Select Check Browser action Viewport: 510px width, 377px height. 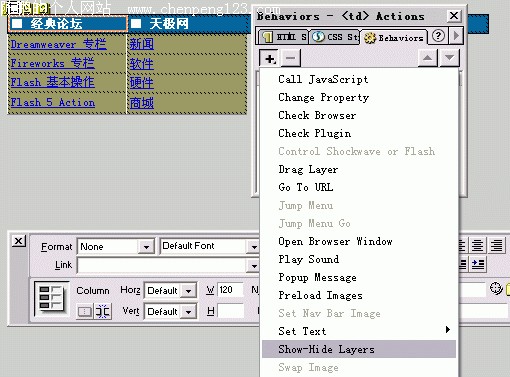coord(359,115)
